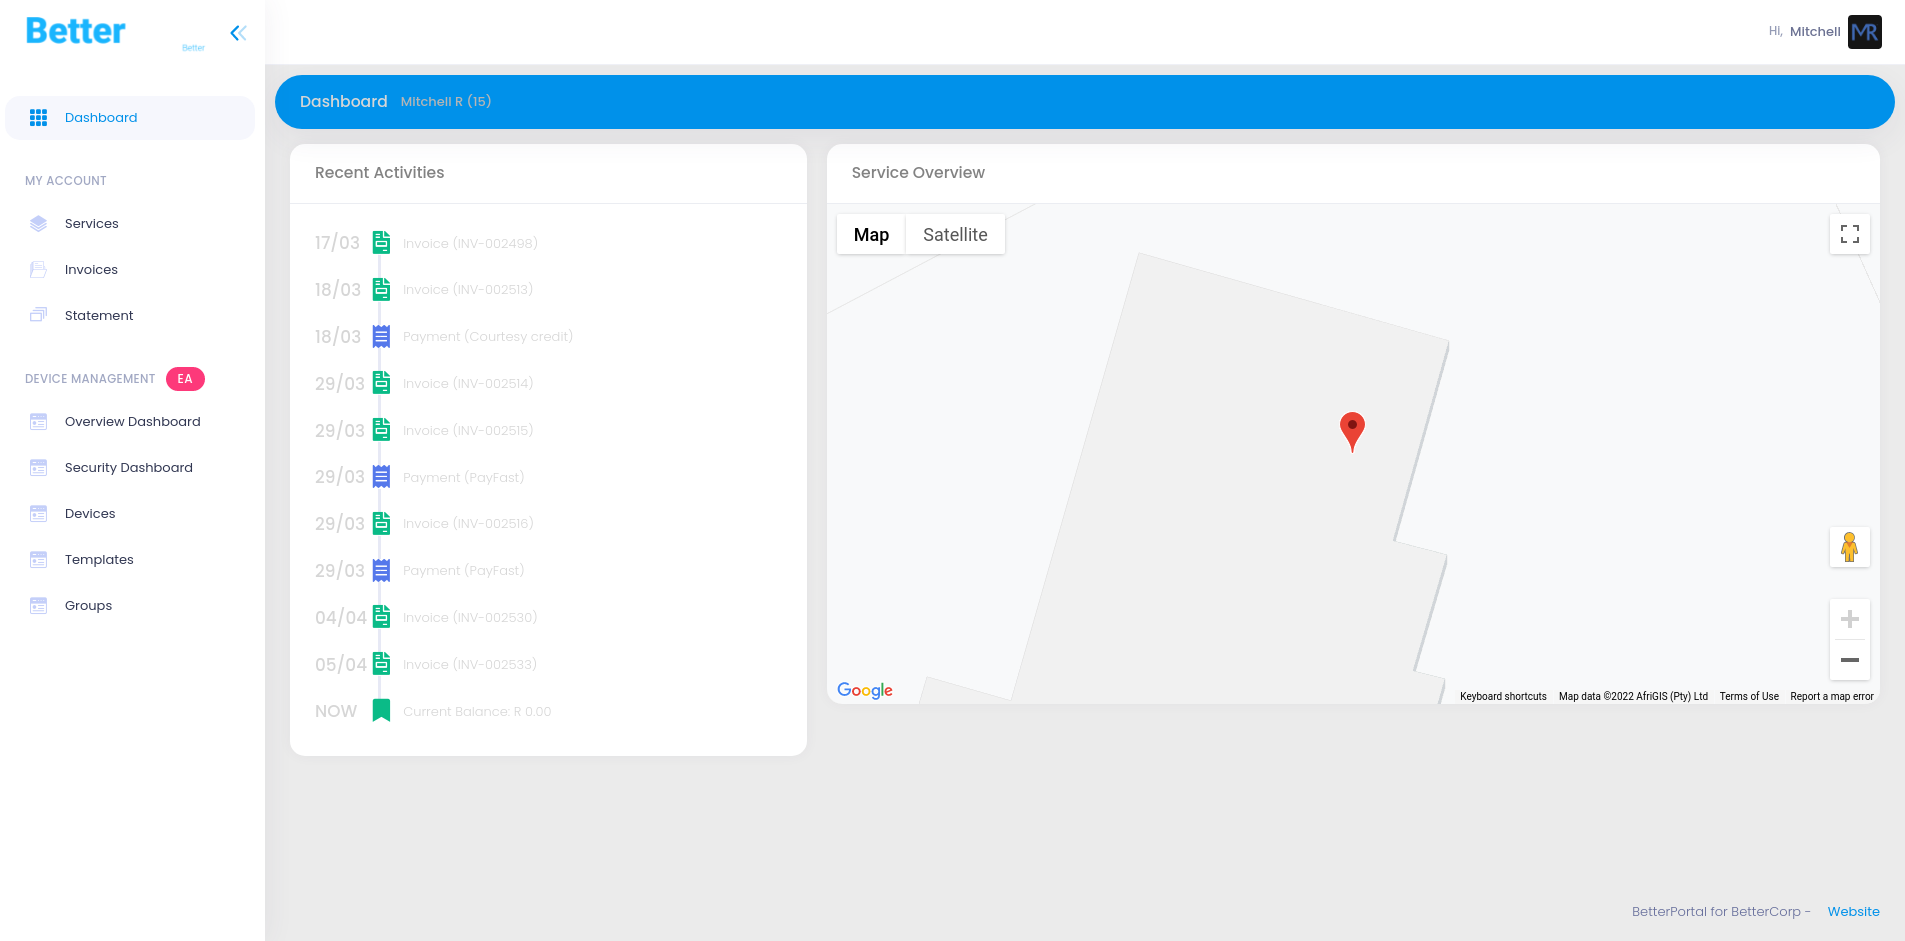1905x941 pixels.
Task: Click the Website link in the footer
Action: [1853, 911]
